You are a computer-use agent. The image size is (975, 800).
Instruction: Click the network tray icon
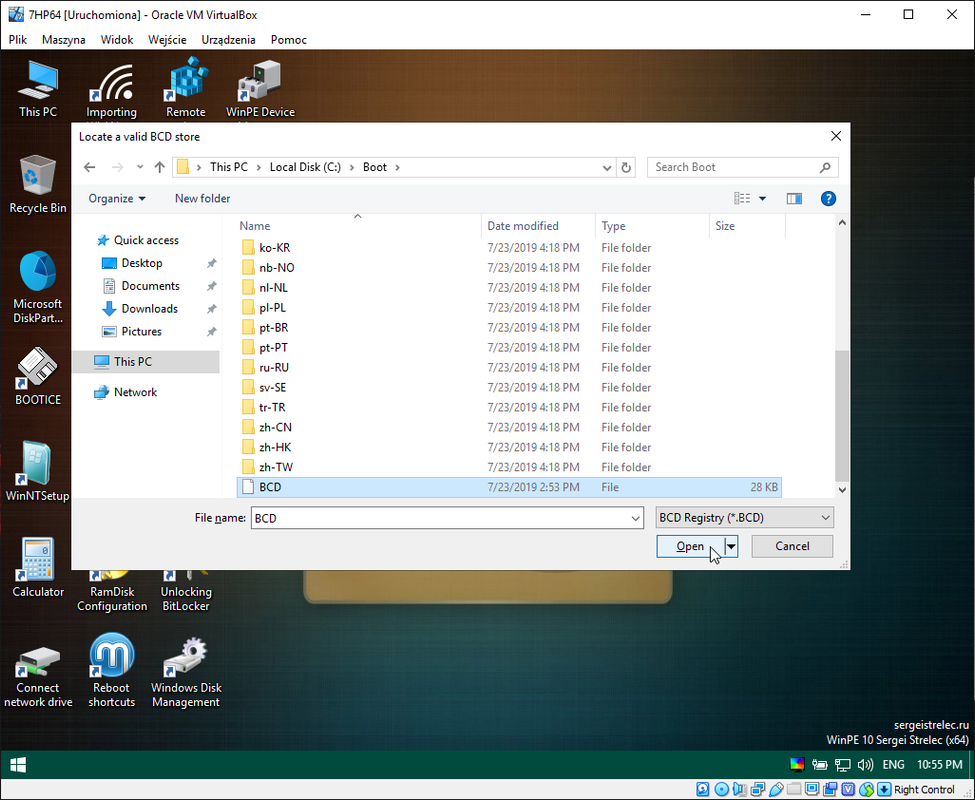pos(843,765)
